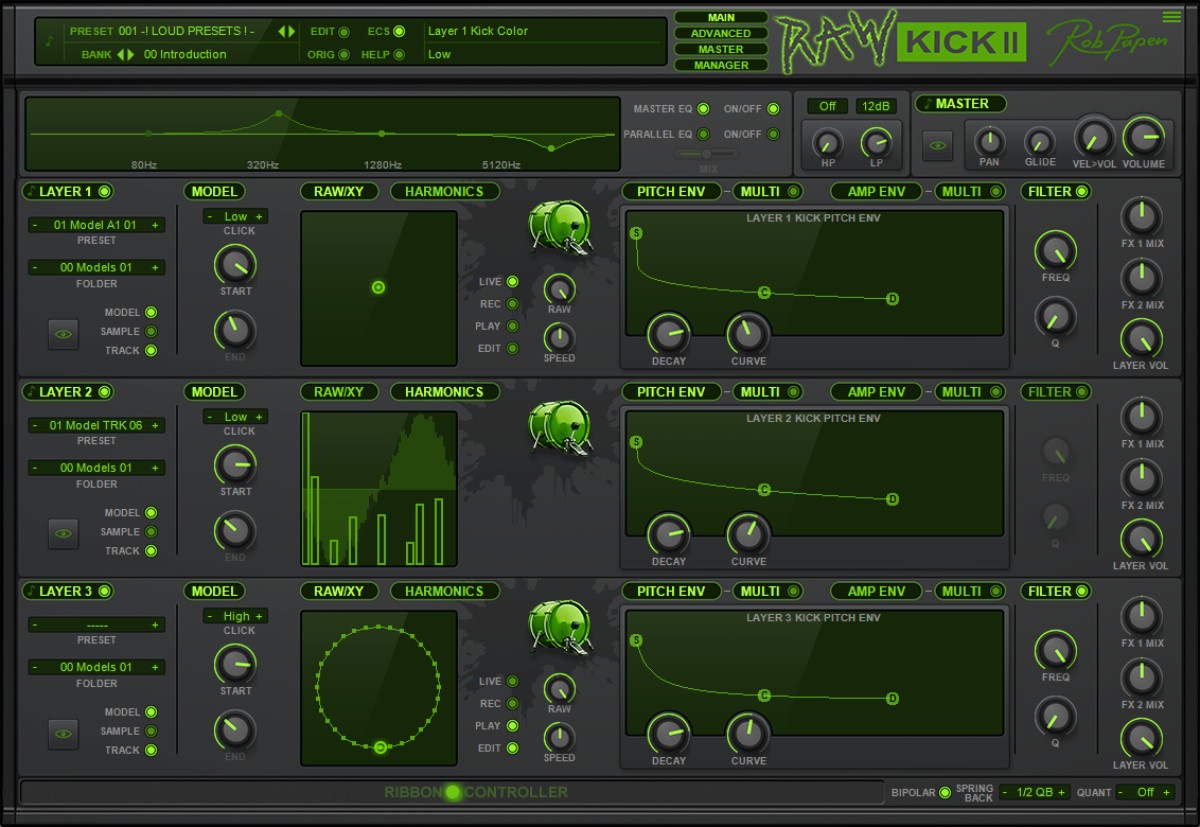This screenshot has height=827, width=1200.
Task: Open the QUANT Off selector
Action: pyautogui.click(x=1145, y=792)
